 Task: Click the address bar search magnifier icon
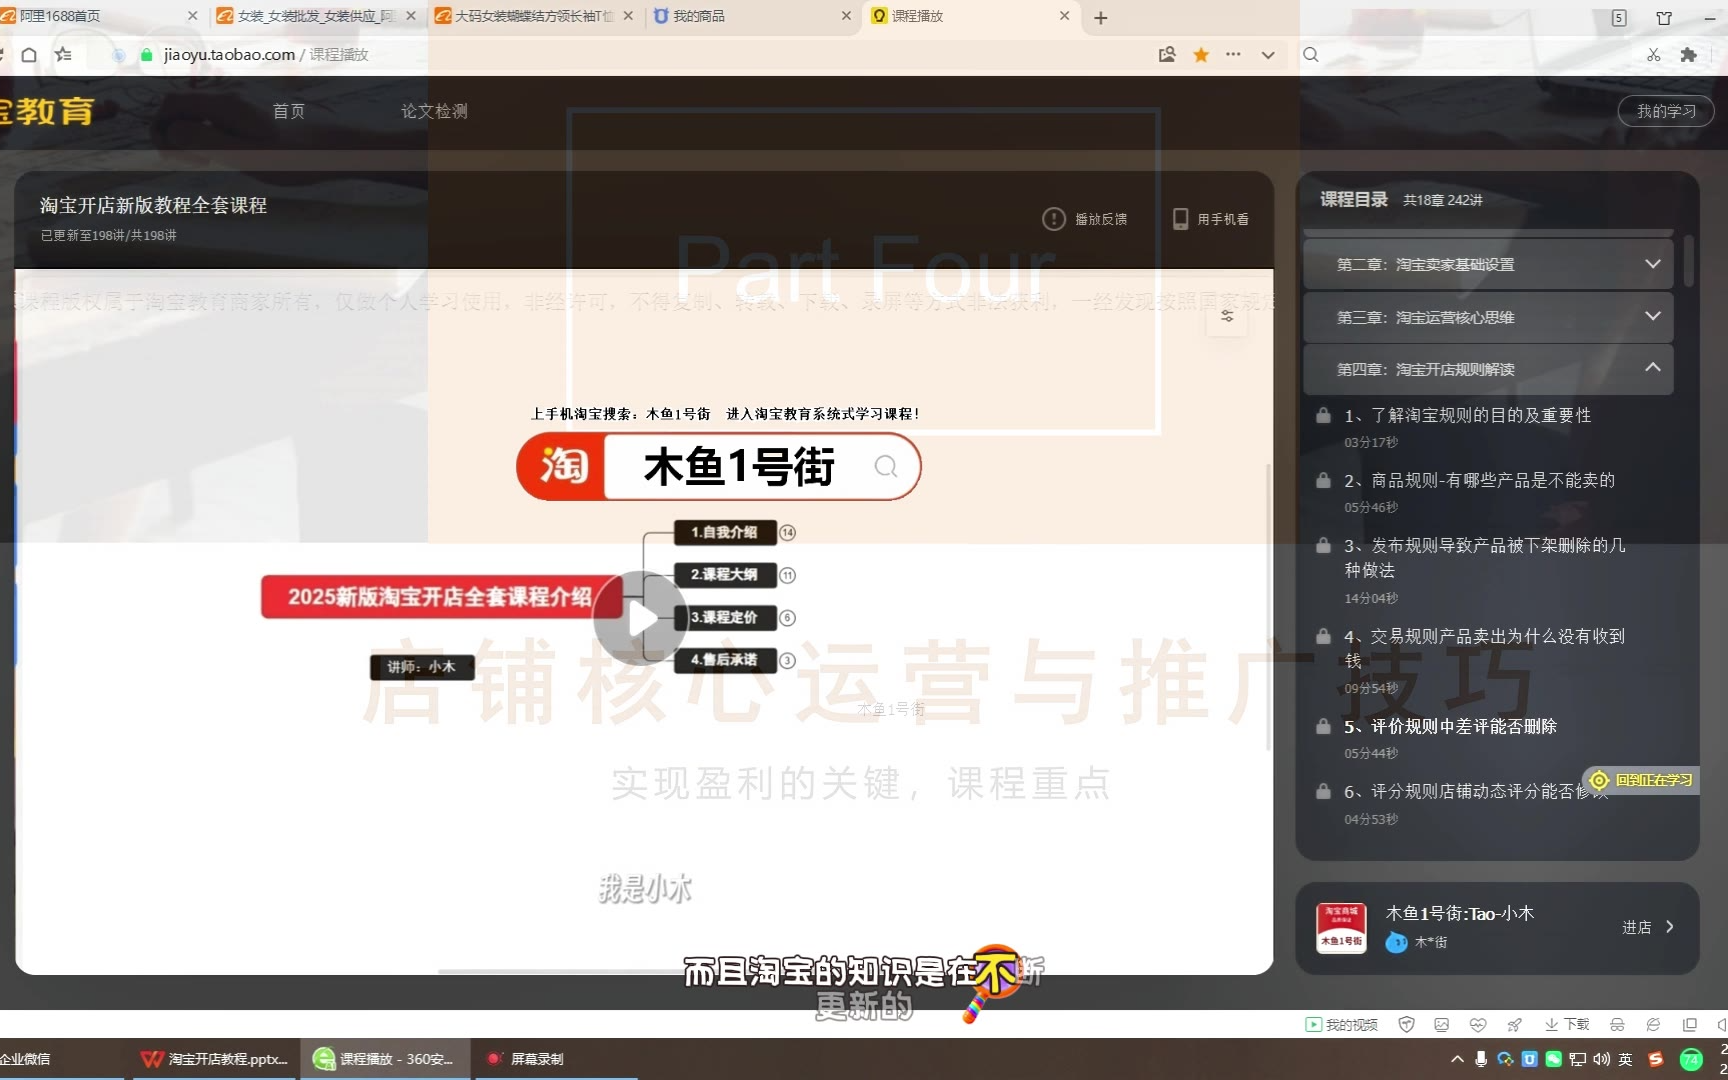[1311, 55]
